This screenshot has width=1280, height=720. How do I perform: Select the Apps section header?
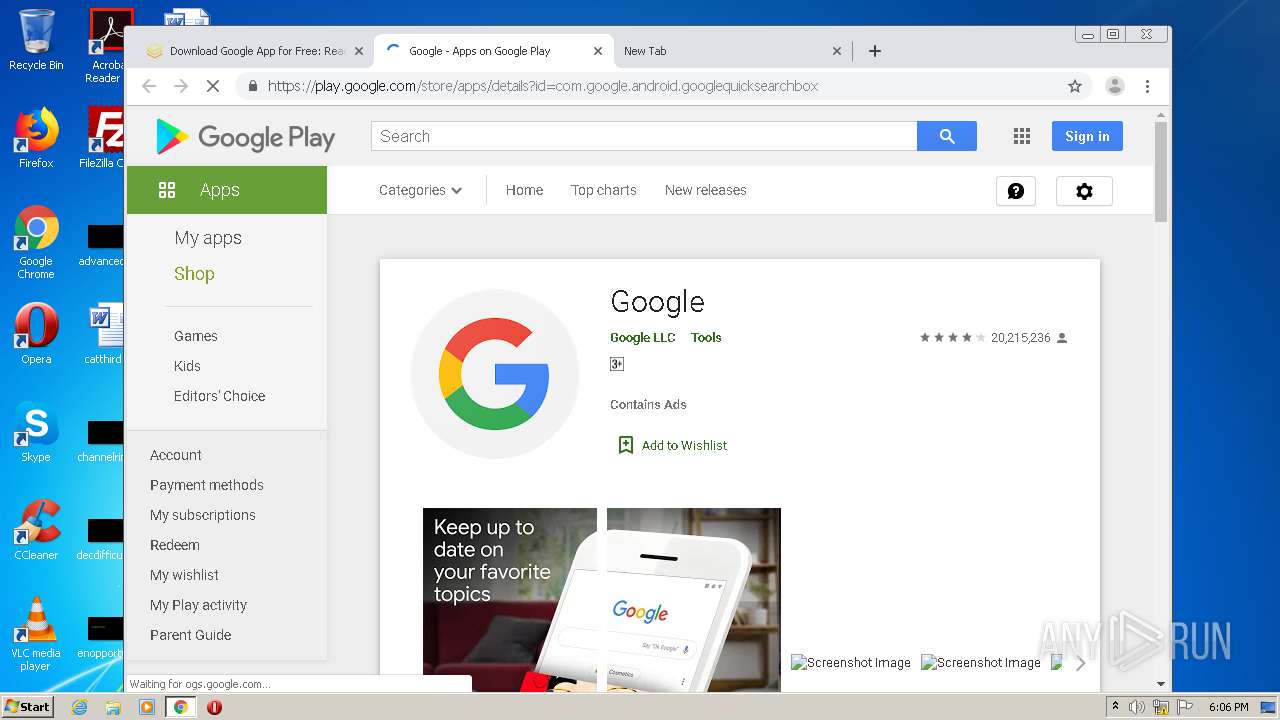pos(227,190)
